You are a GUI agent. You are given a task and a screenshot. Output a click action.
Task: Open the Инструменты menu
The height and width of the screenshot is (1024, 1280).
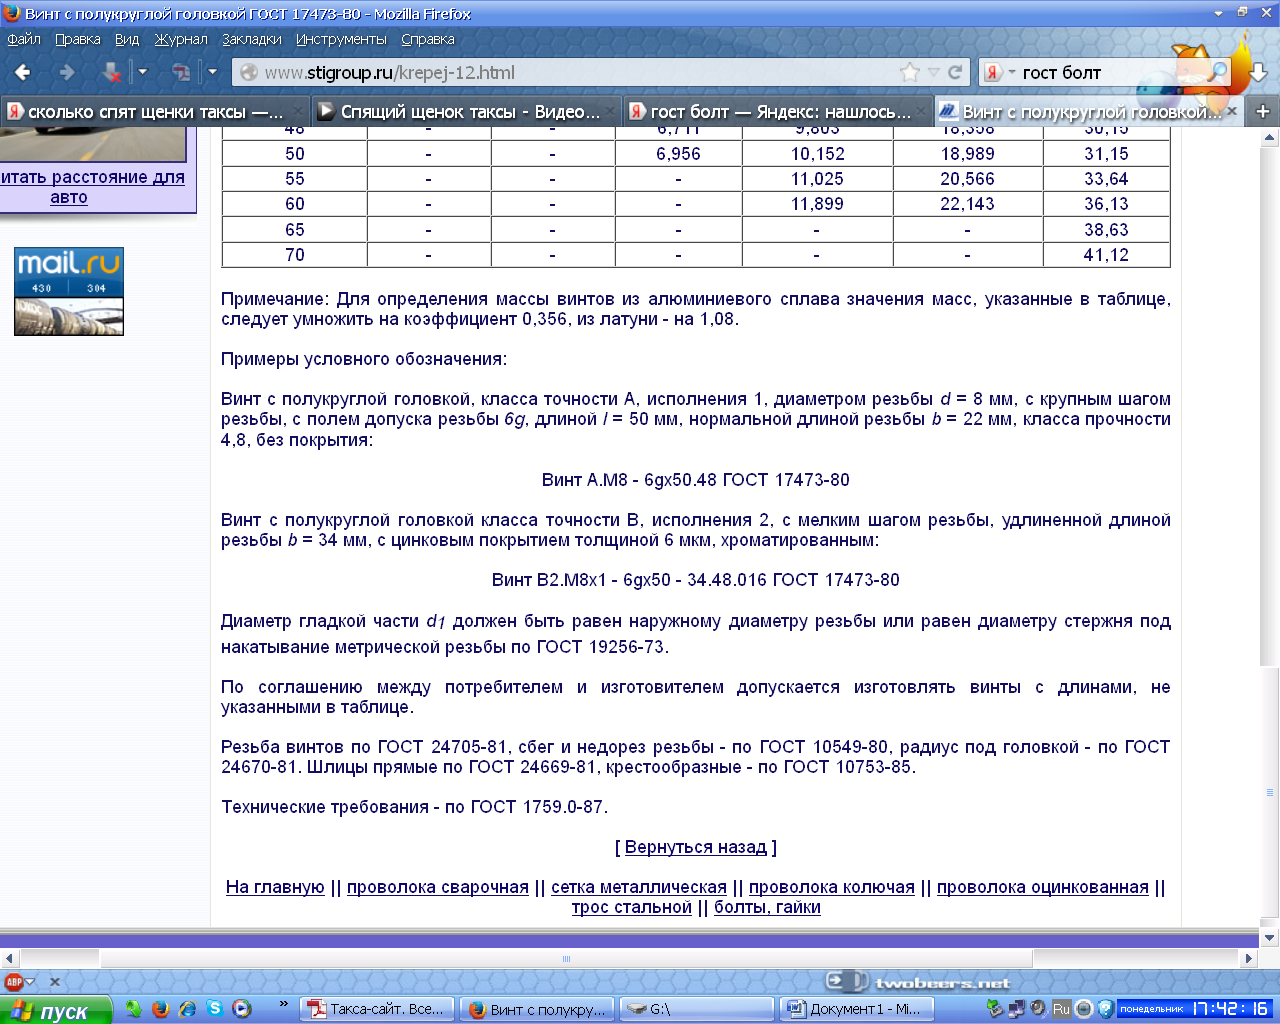pos(341,39)
